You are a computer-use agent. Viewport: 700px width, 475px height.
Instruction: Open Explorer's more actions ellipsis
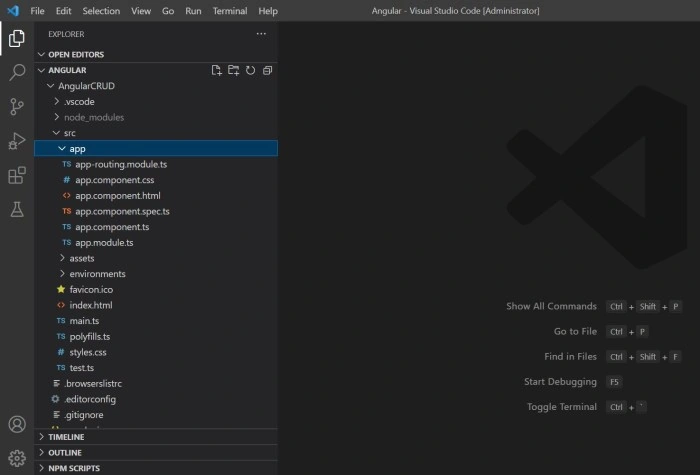pyautogui.click(x=261, y=34)
